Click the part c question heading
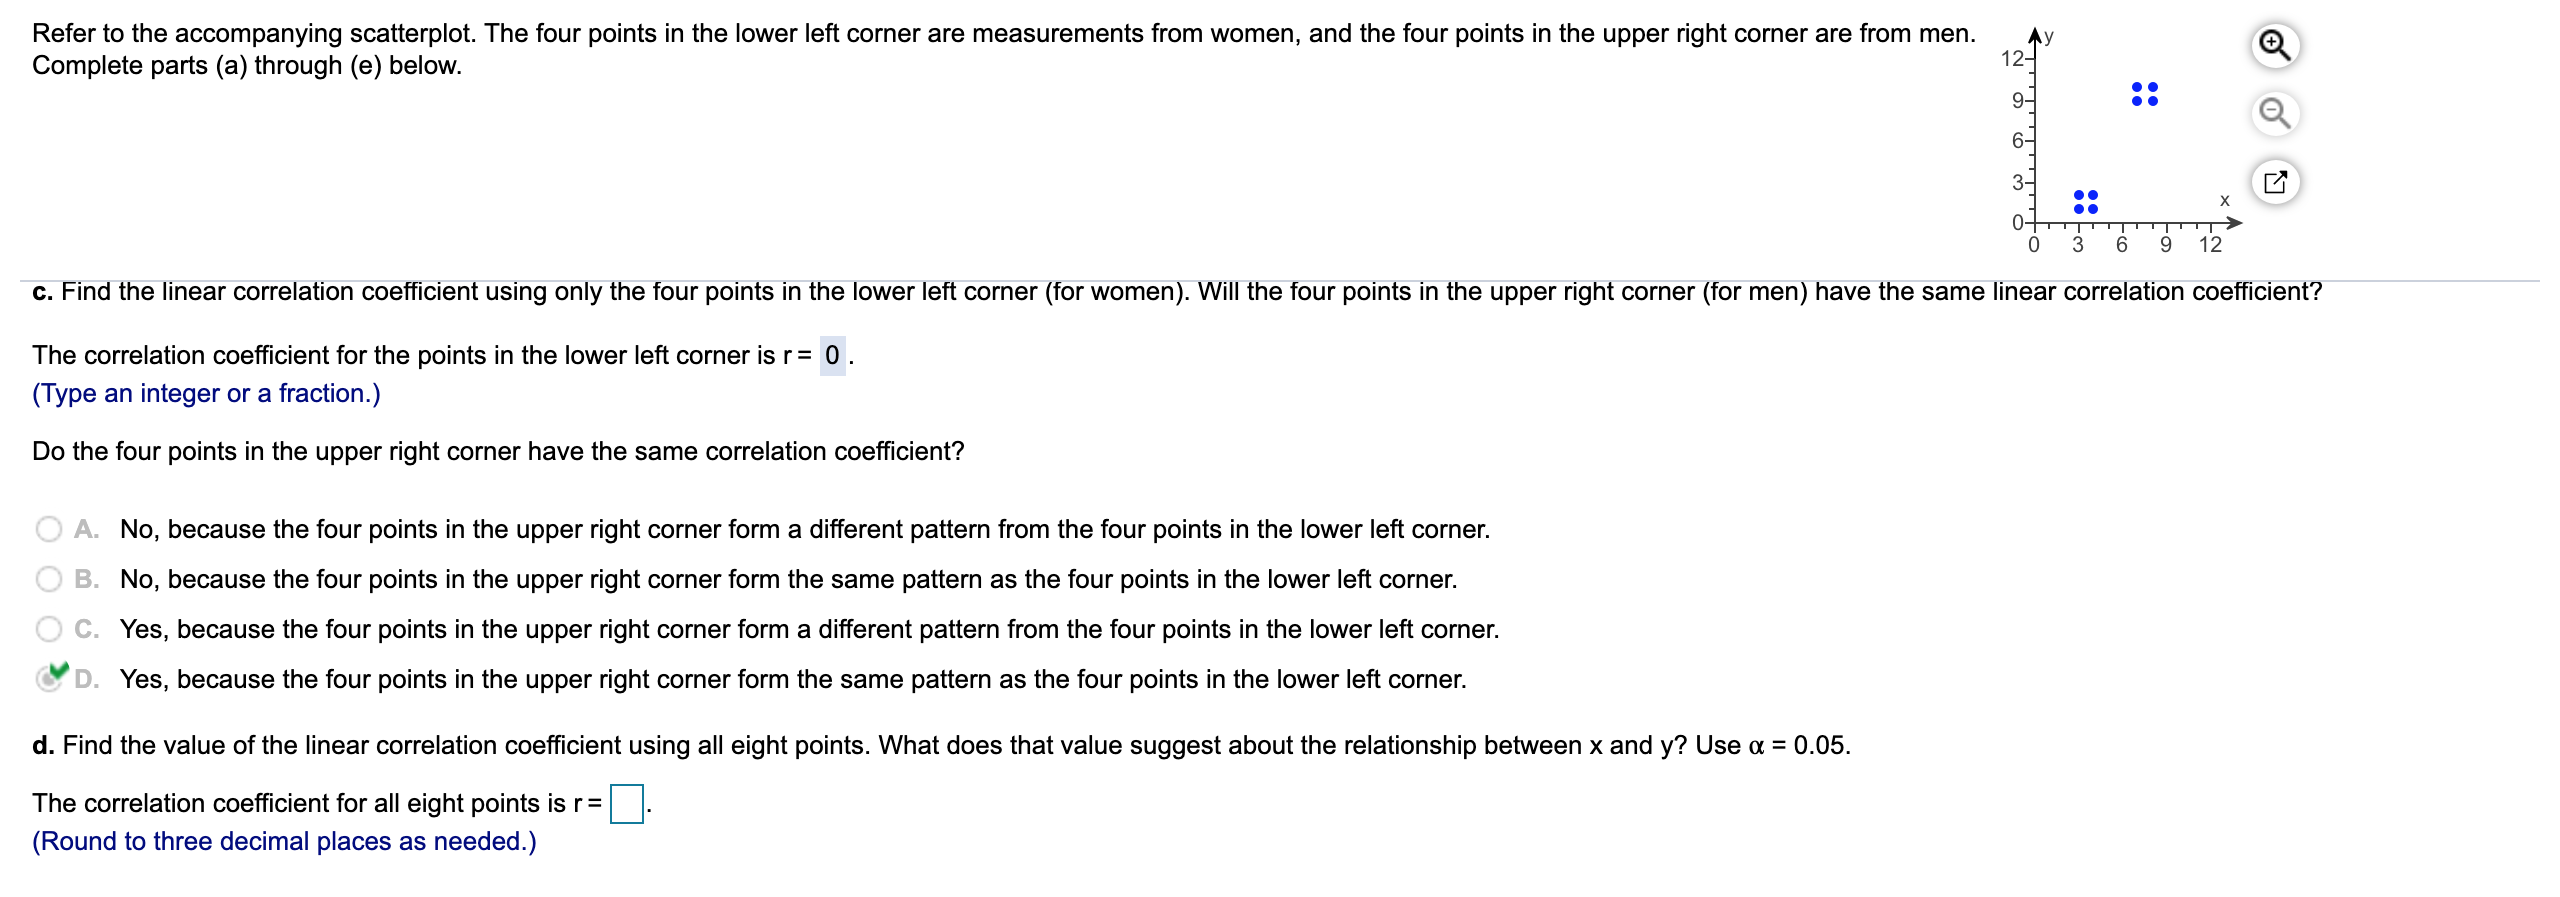 (45, 291)
